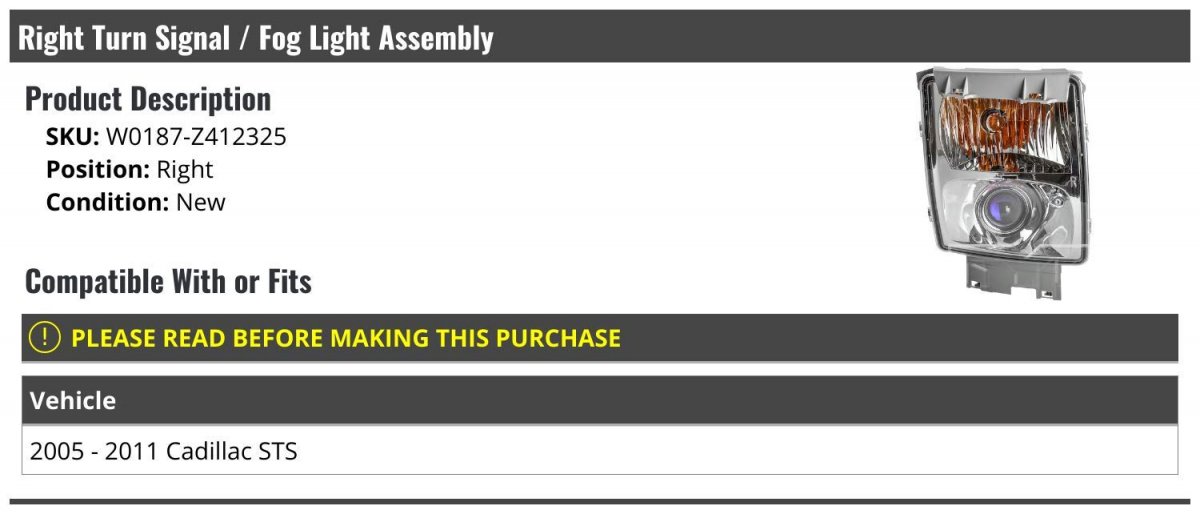The image size is (1200, 514).
Task: Click the Condition: label
Action: point(108,202)
